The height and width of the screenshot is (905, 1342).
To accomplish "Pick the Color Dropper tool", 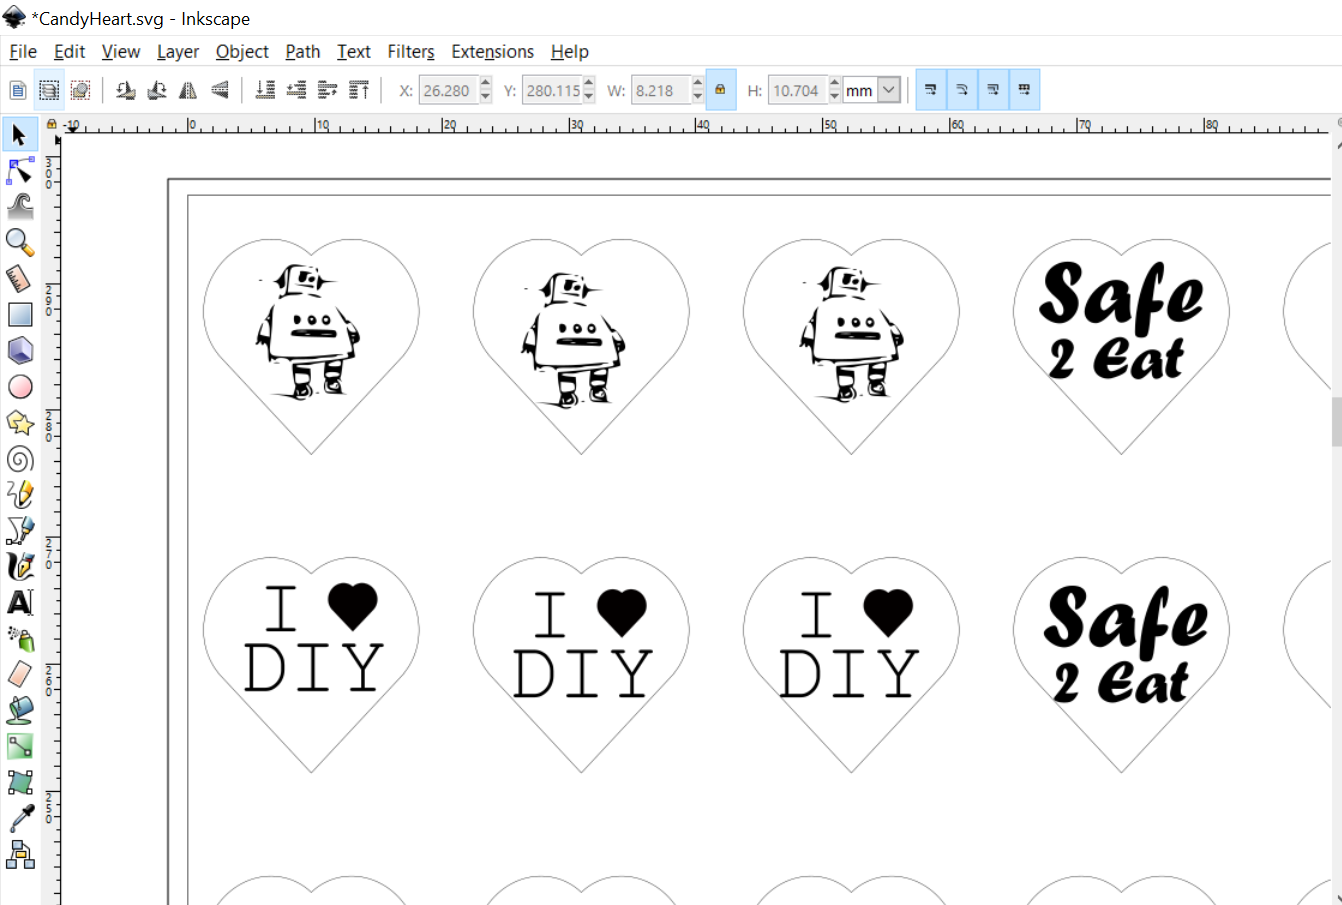I will [x=20, y=818].
